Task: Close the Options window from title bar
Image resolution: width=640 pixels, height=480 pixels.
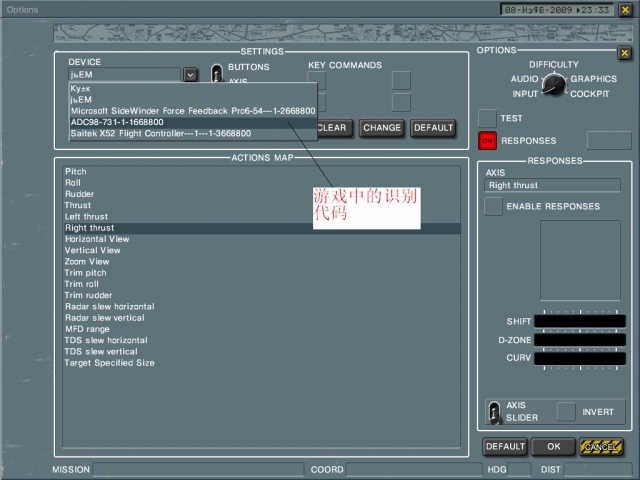Action: pos(625,9)
